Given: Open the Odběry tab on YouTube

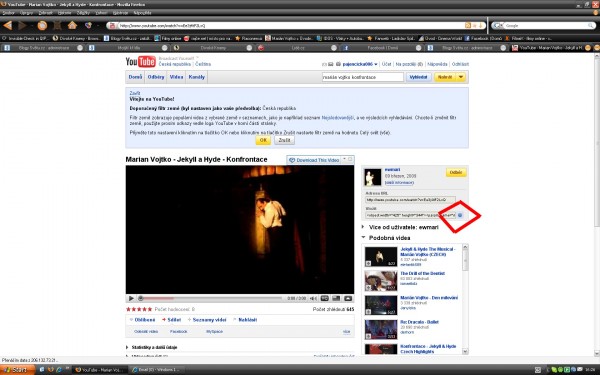Looking at the screenshot, I should [x=156, y=77].
